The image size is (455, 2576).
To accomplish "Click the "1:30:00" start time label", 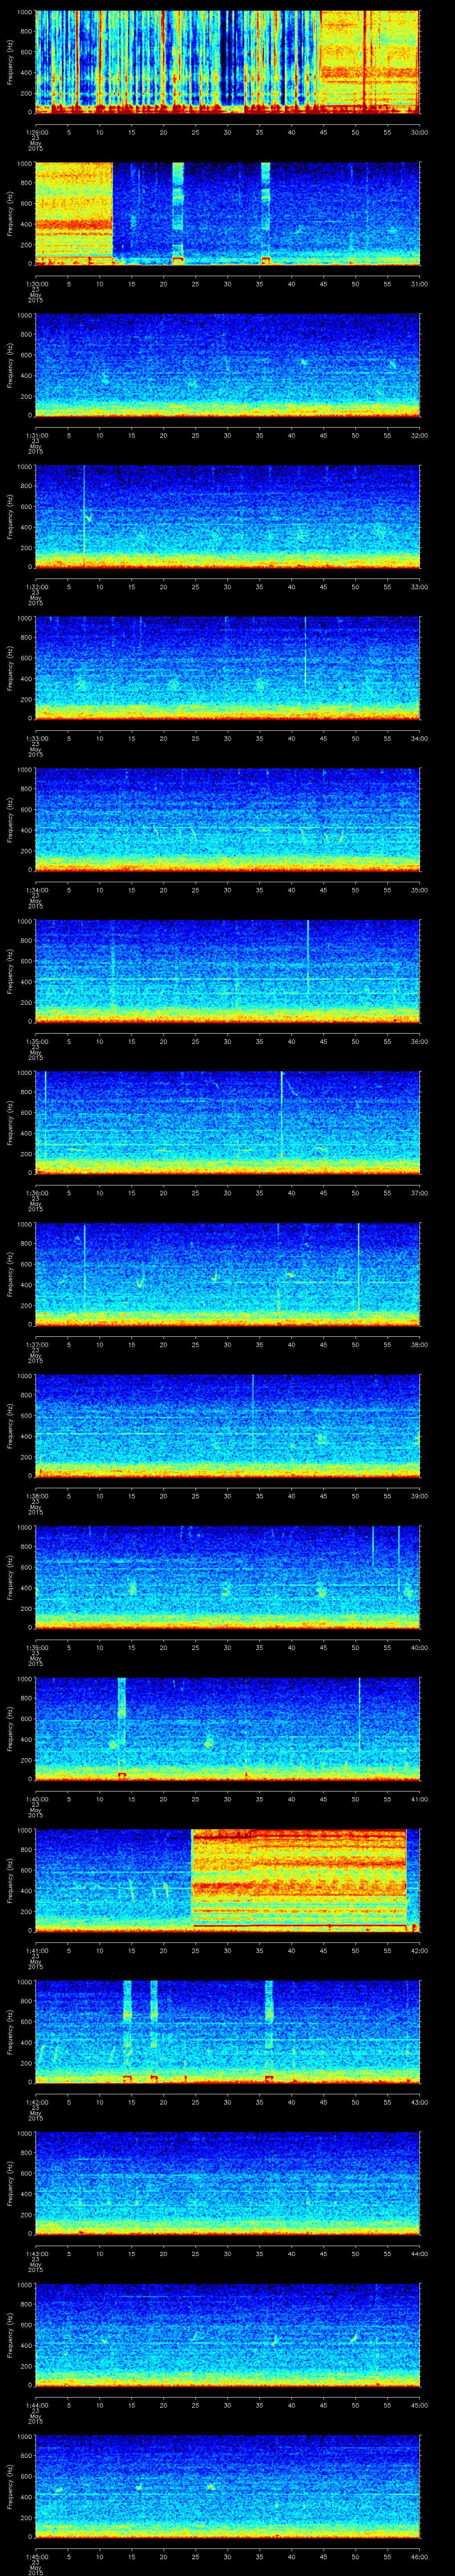I will coord(37,284).
